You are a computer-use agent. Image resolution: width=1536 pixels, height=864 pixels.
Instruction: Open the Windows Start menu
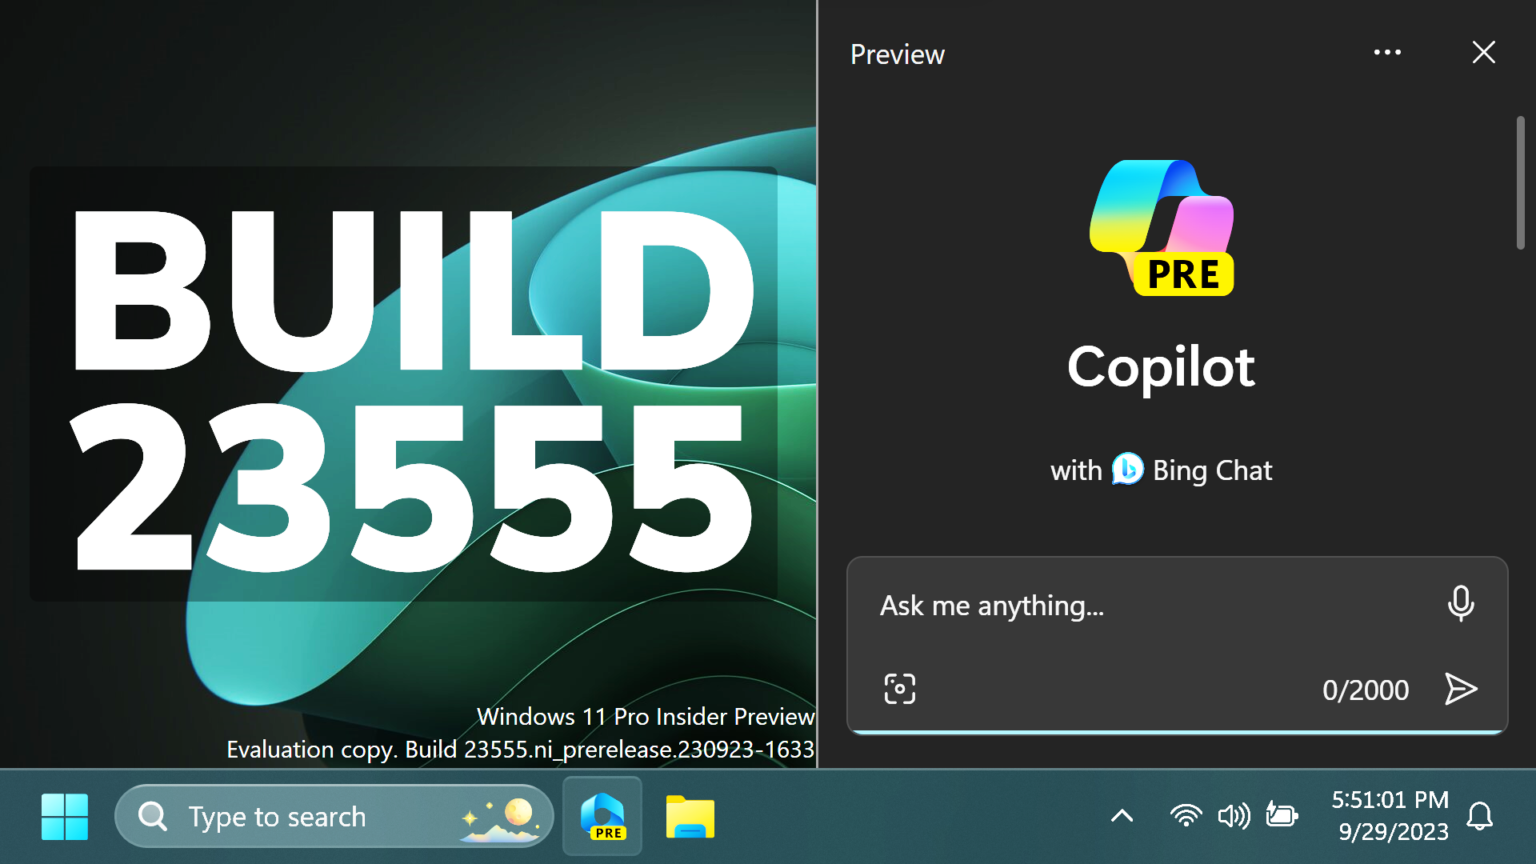click(65, 817)
